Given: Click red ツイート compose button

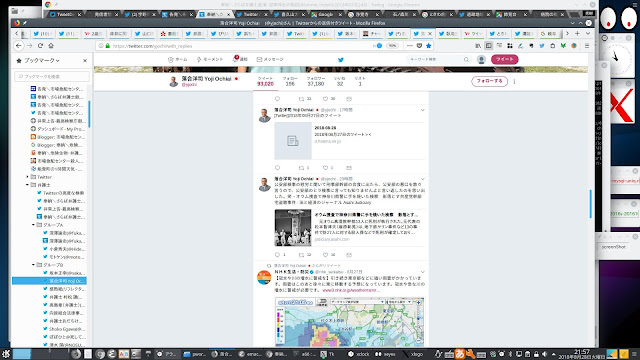Looking at the screenshot, I should [504, 60].
